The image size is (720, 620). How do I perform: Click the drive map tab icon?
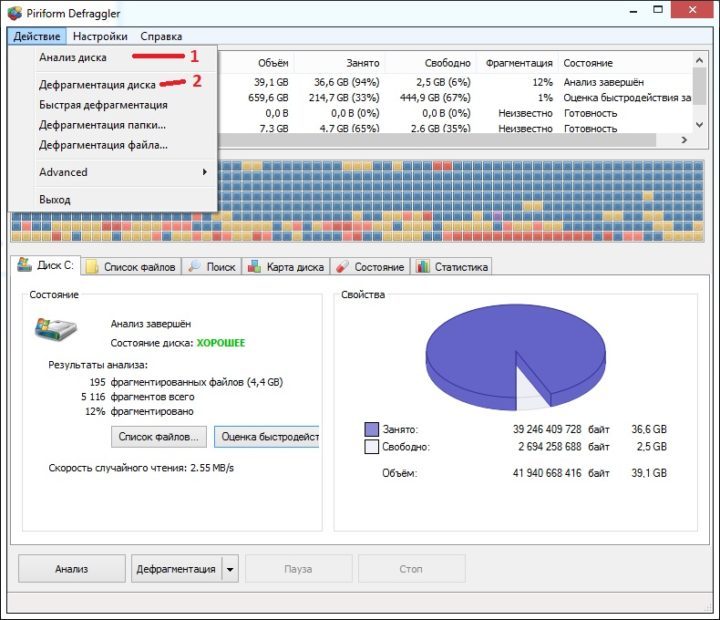click(x=255, y=267)
